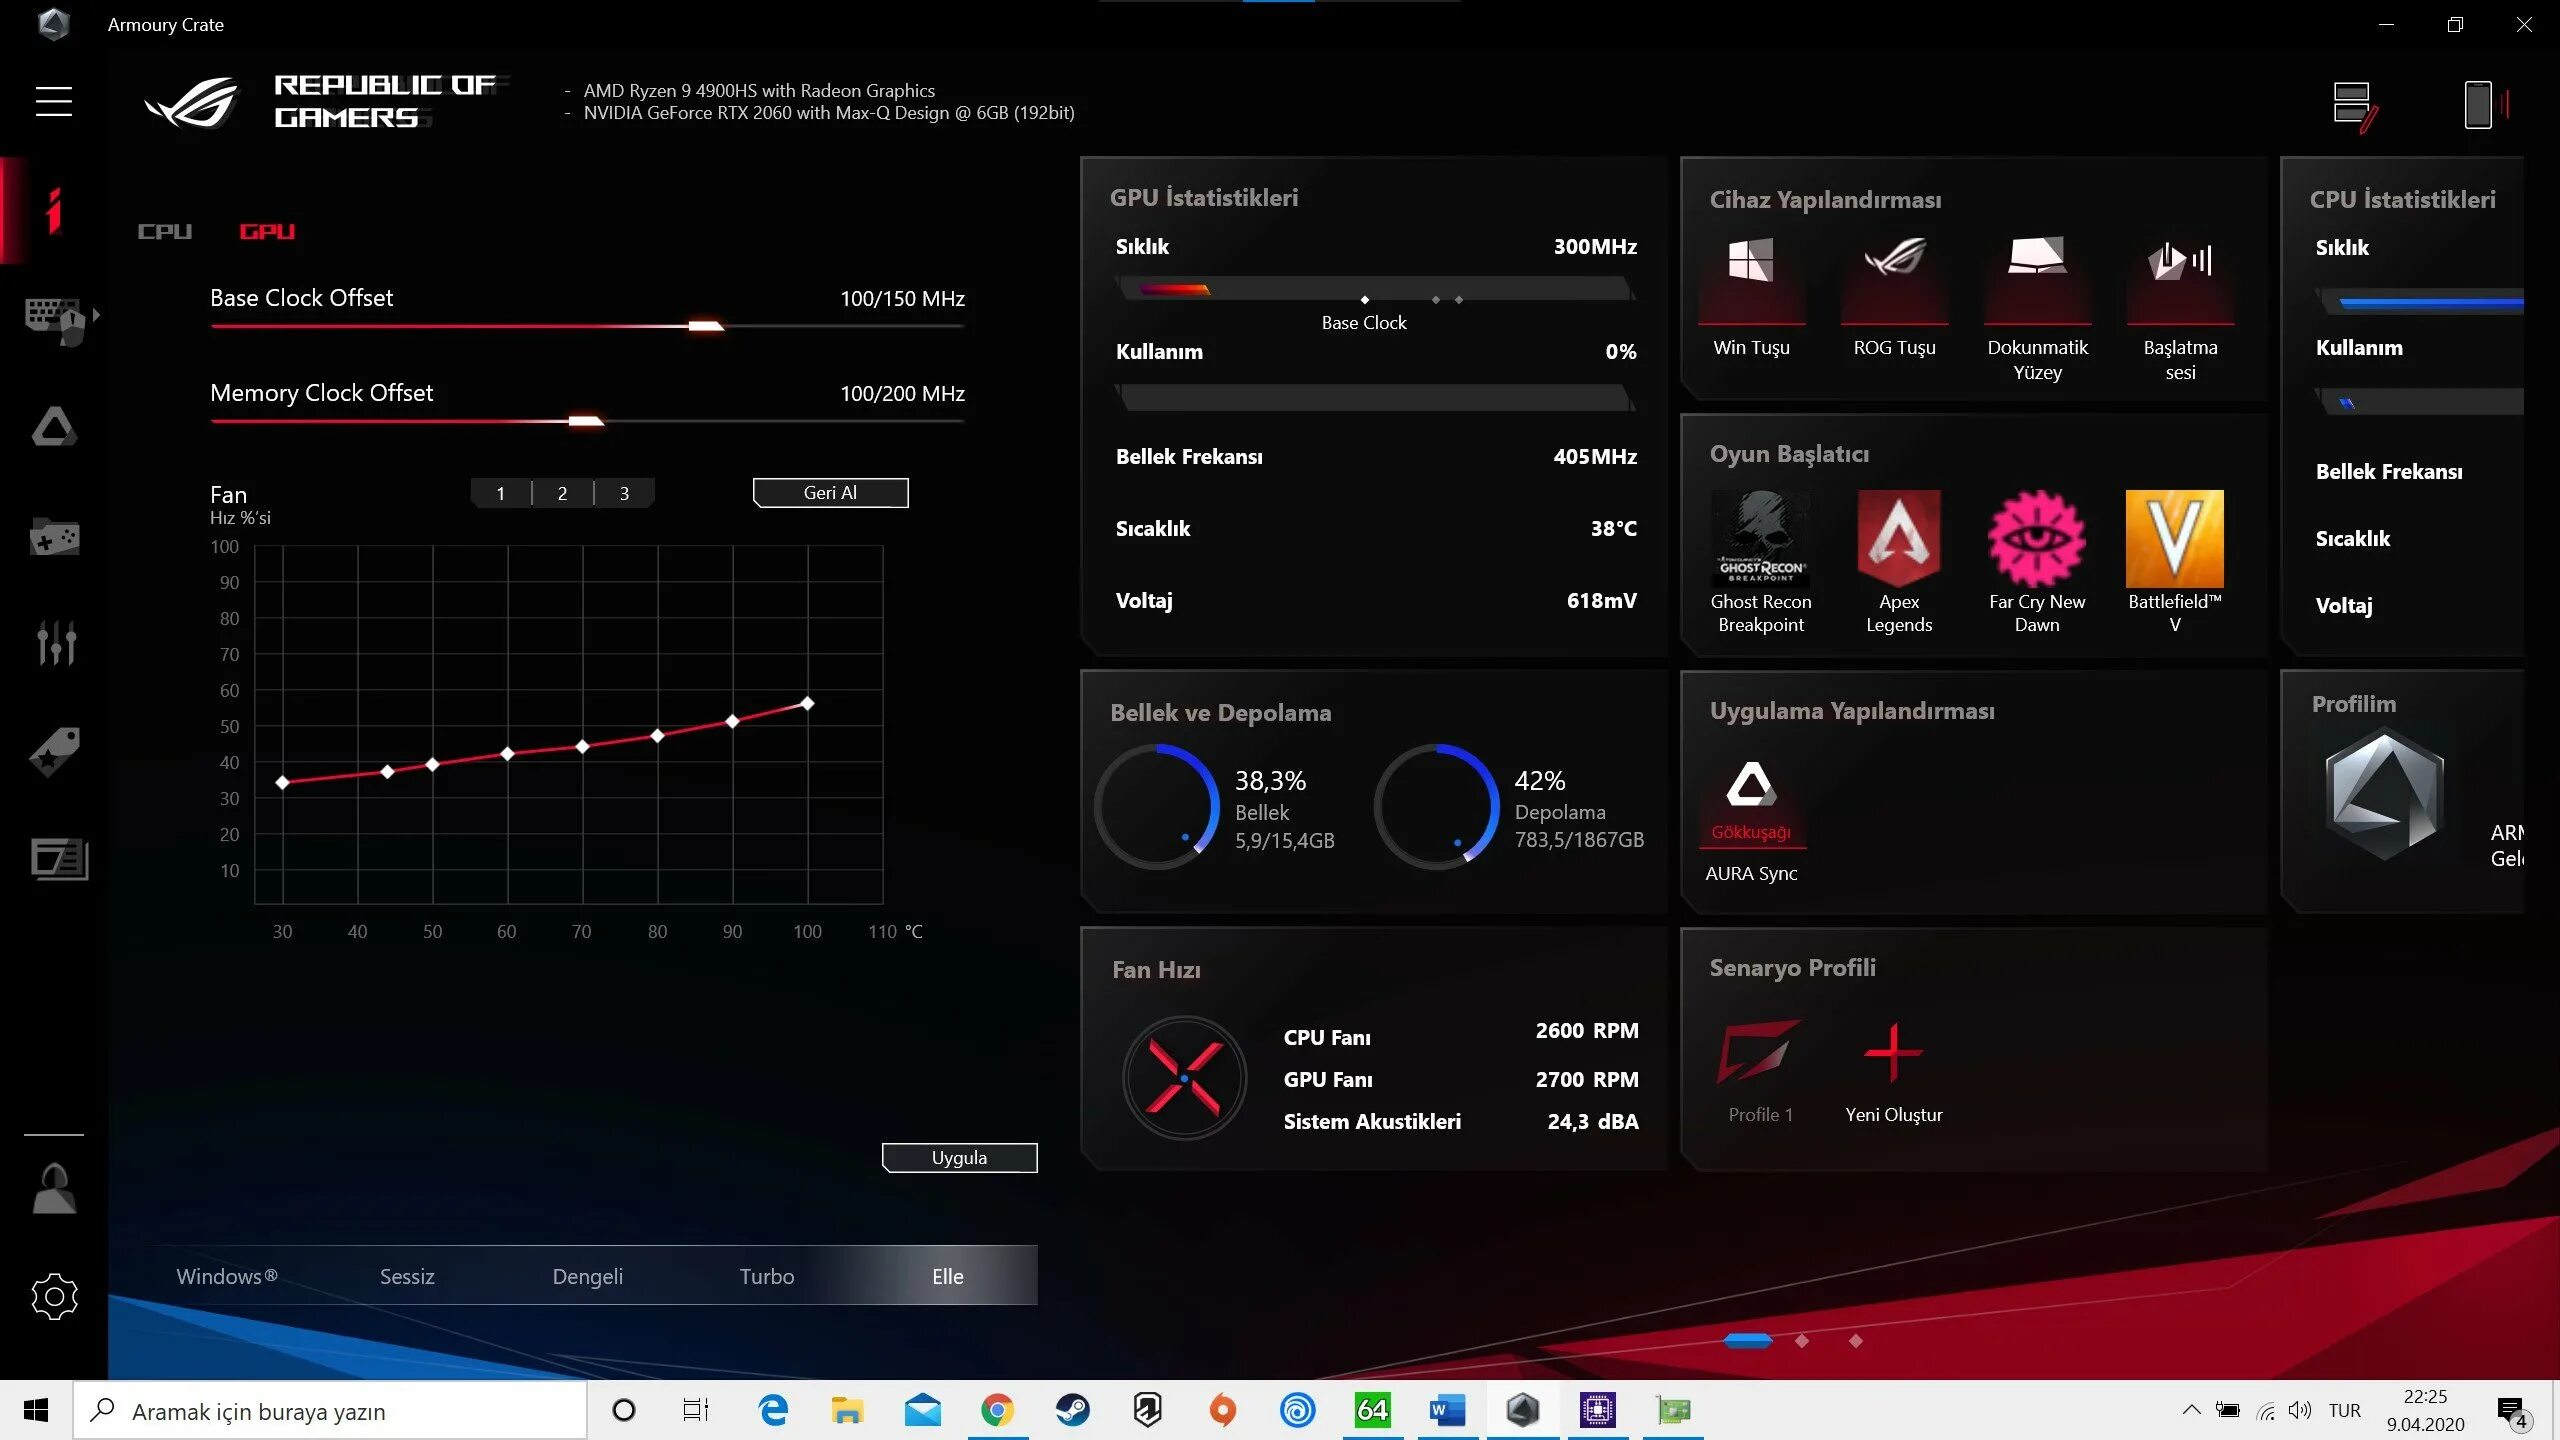
Task: Click the Geri Al button
Action: coord(830,493)
